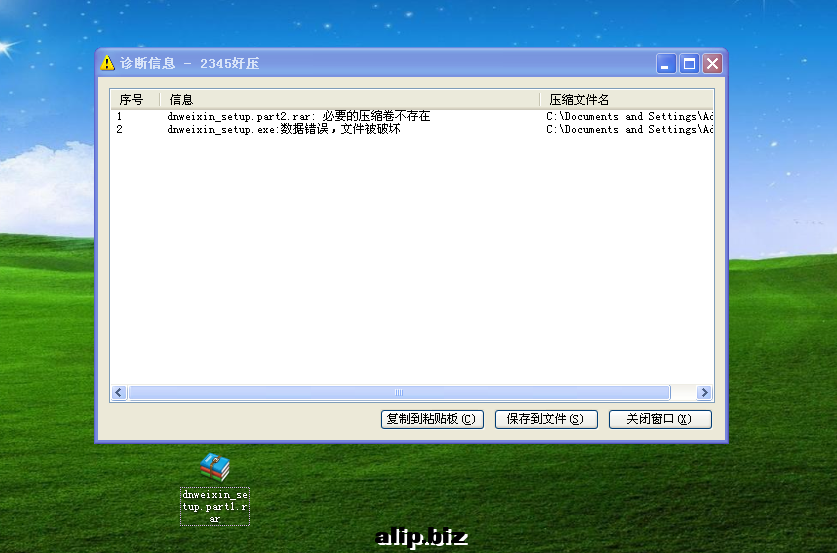Click the 序号 column header
837x553 pixels.
pyautogui.click(x=135, y=100)
